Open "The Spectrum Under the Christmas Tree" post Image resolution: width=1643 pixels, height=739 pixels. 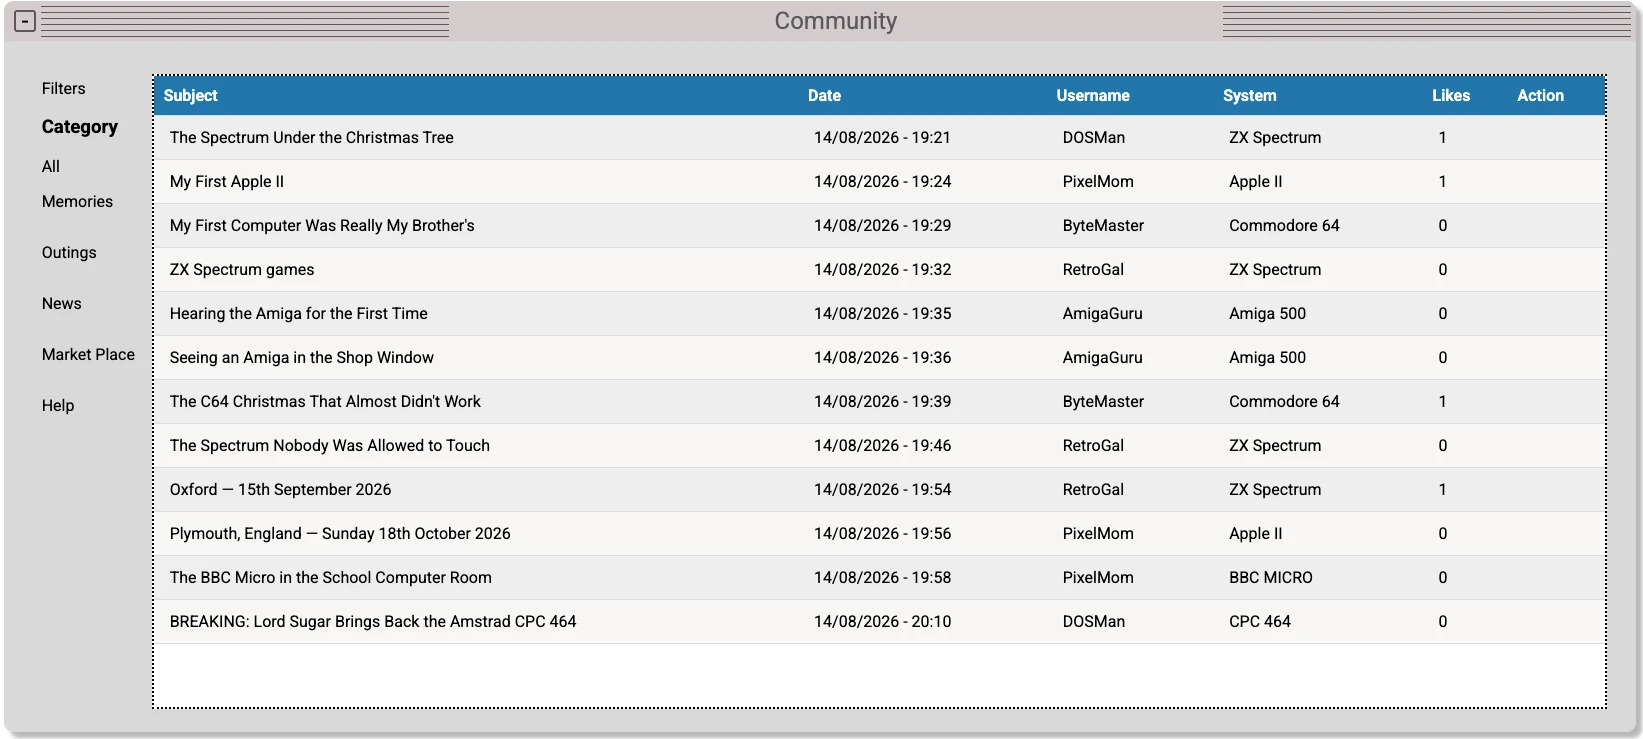pyautogui.click(x=312, y=137)
